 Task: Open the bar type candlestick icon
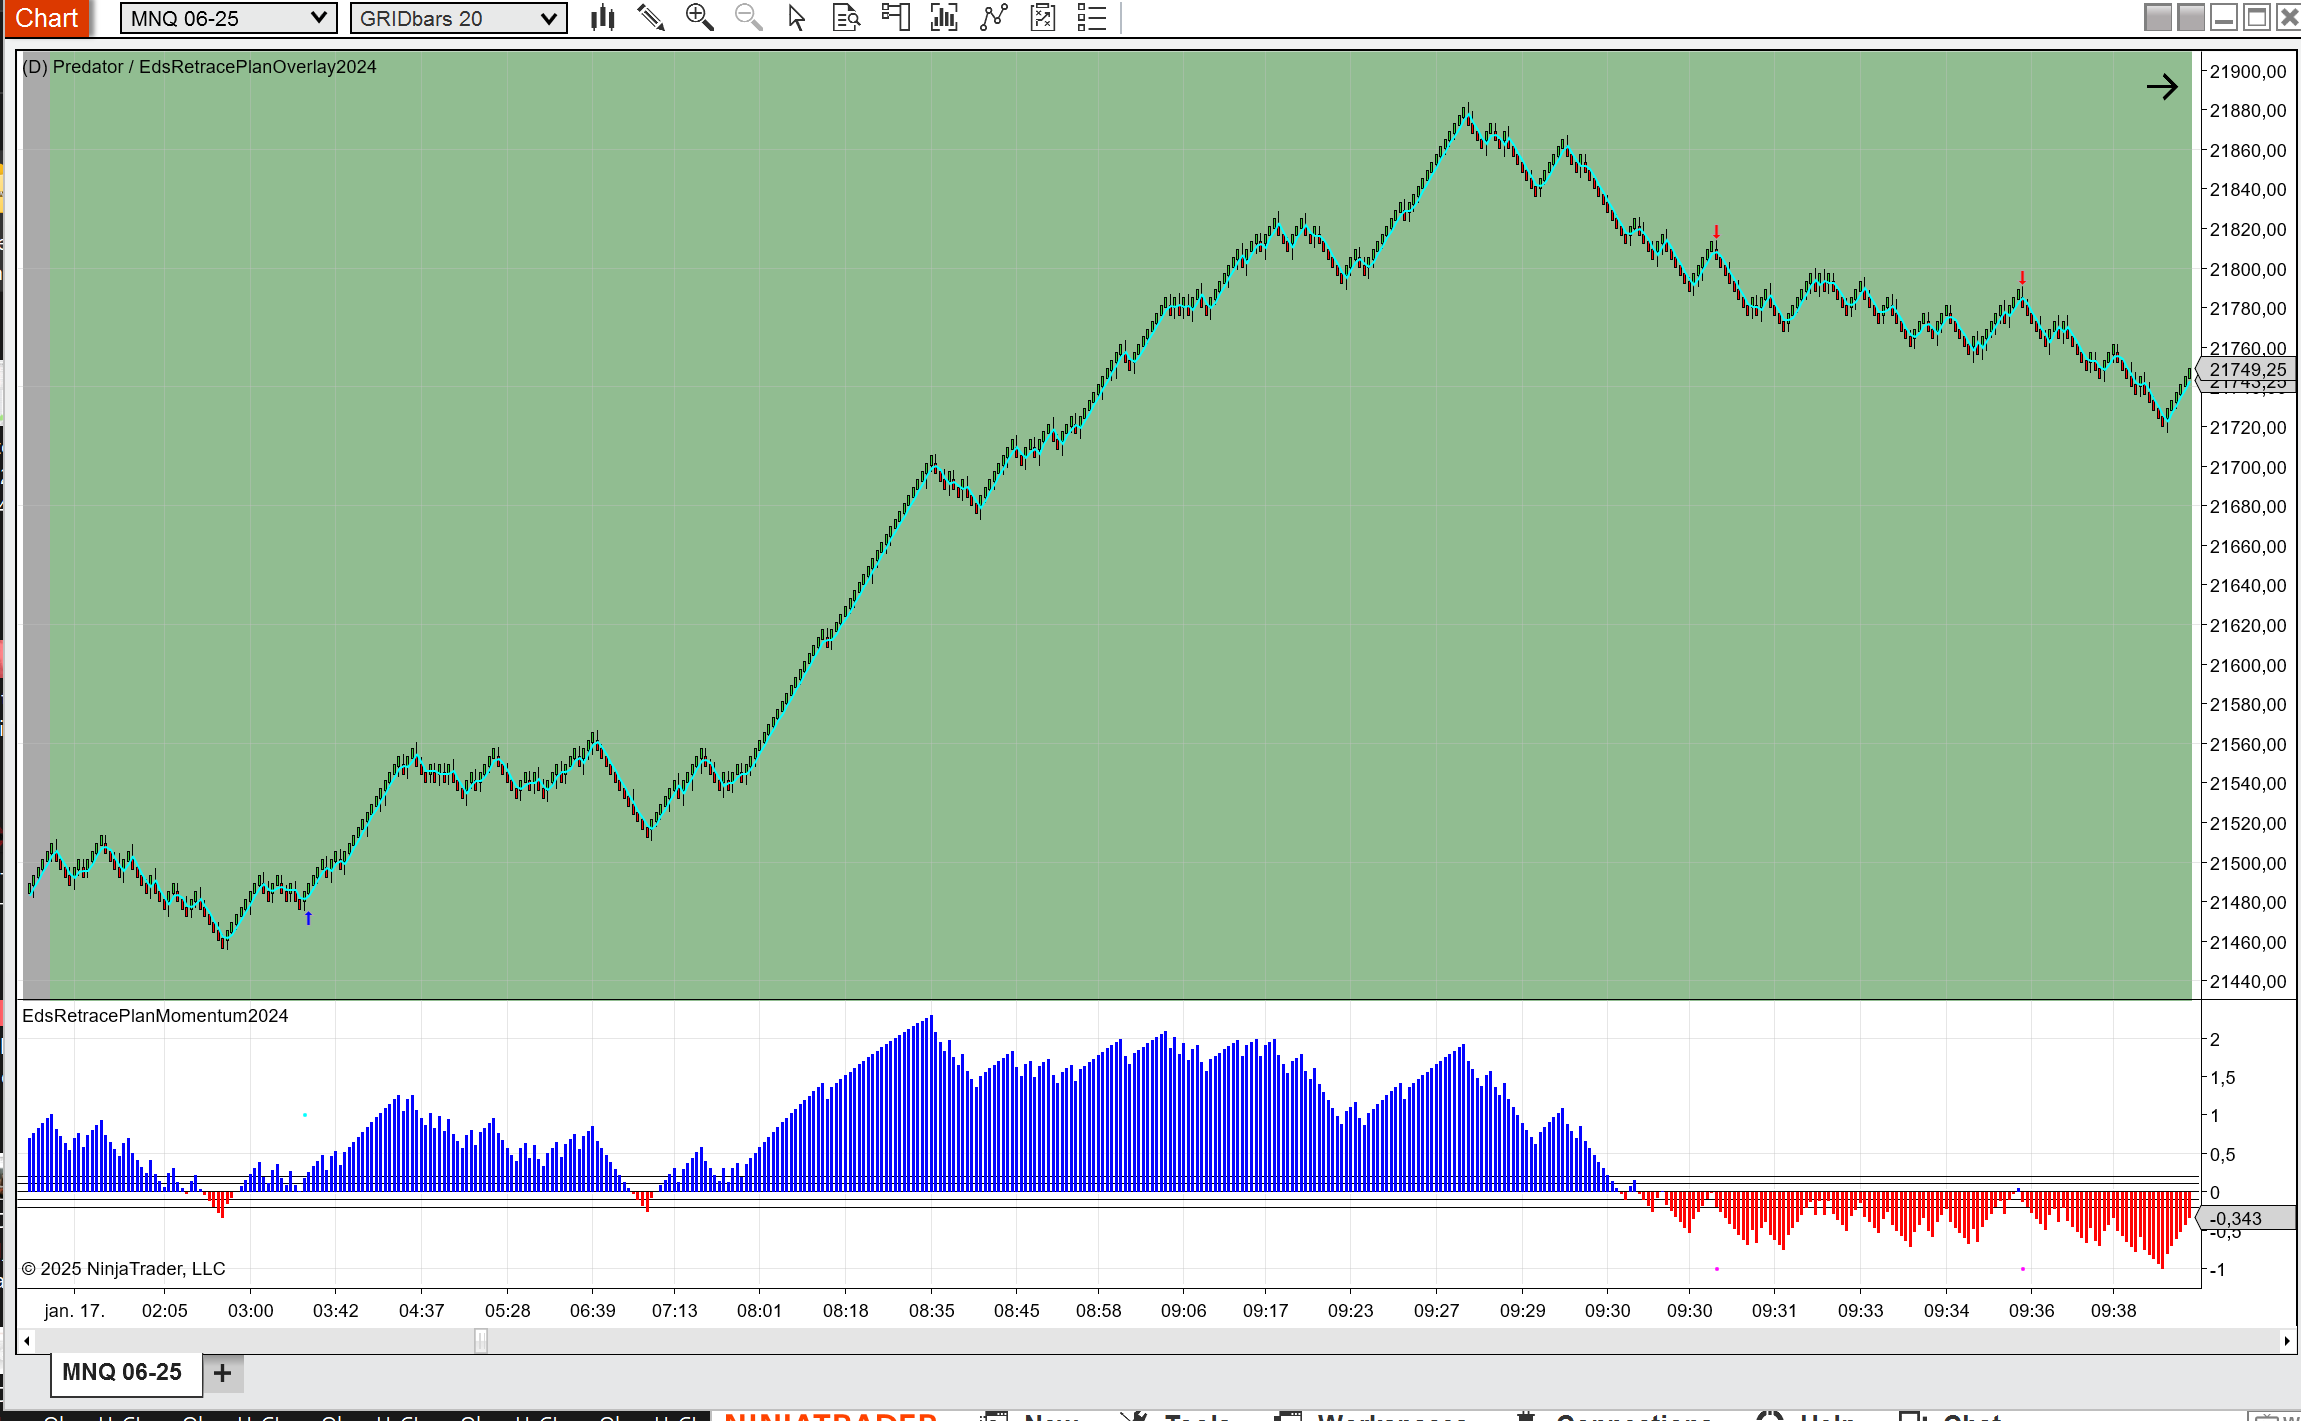602,17
